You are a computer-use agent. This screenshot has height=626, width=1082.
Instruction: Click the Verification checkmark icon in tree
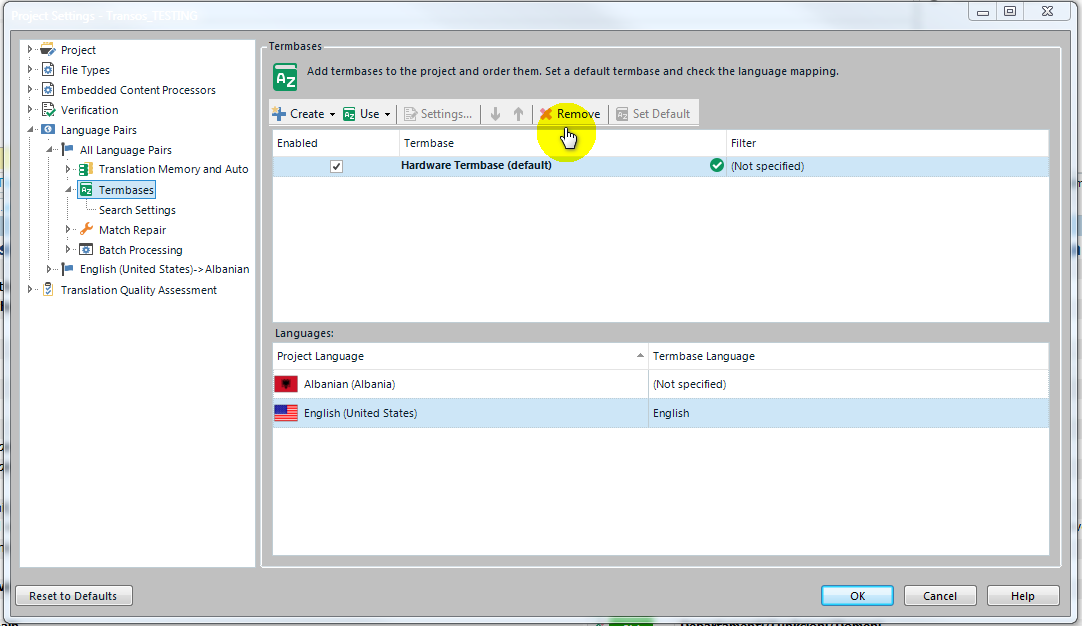[48, 110]
